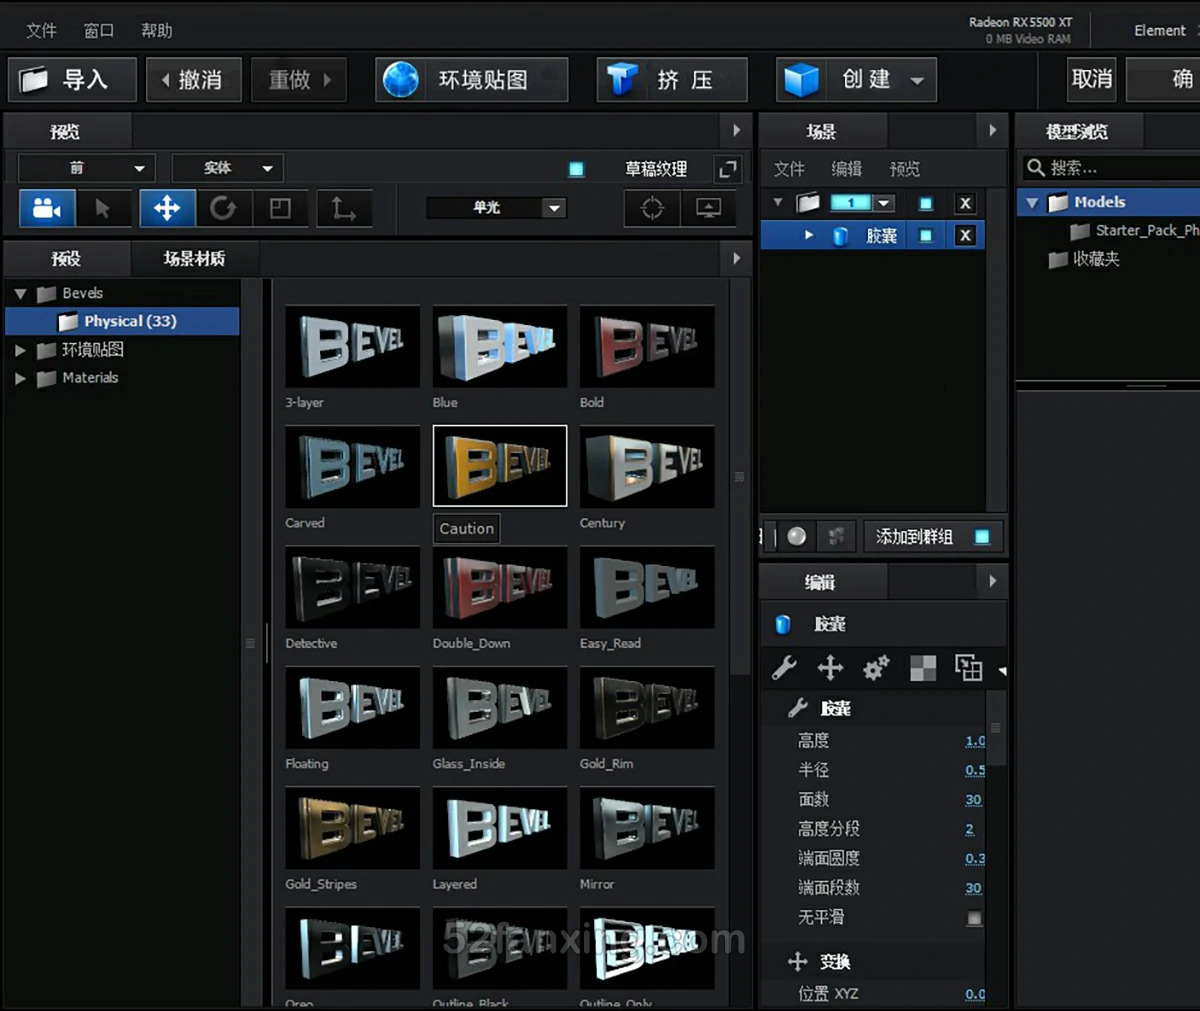The image size is (1200, 1011).
Task: Click the 撤消 undo button
Action: coord(194,79)
